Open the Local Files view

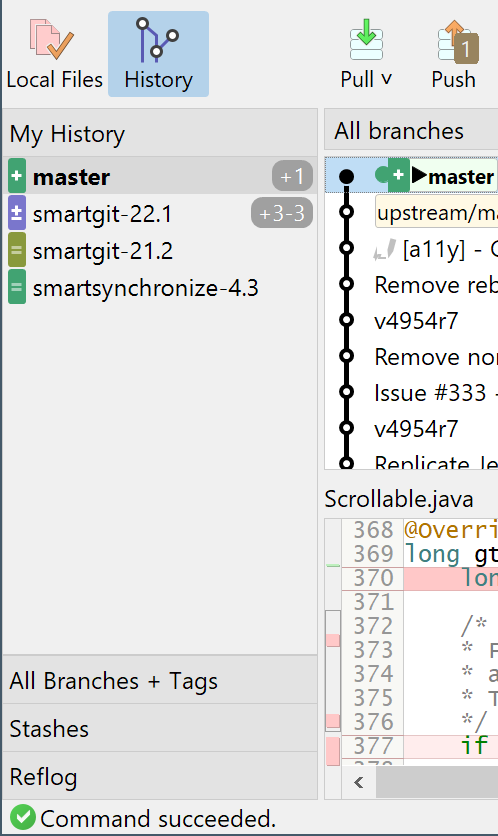54,54
